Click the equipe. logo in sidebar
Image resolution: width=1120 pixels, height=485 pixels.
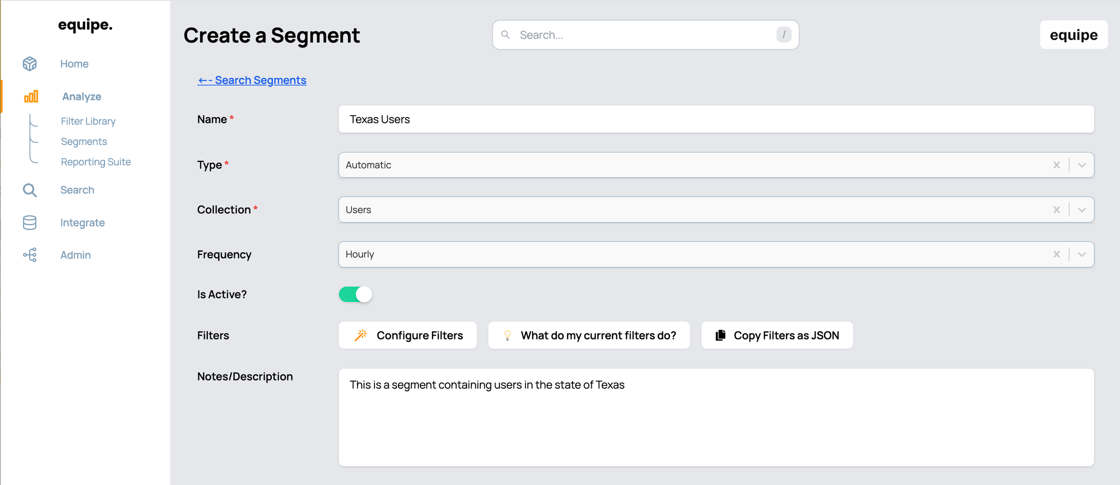(x=85, y=25)
